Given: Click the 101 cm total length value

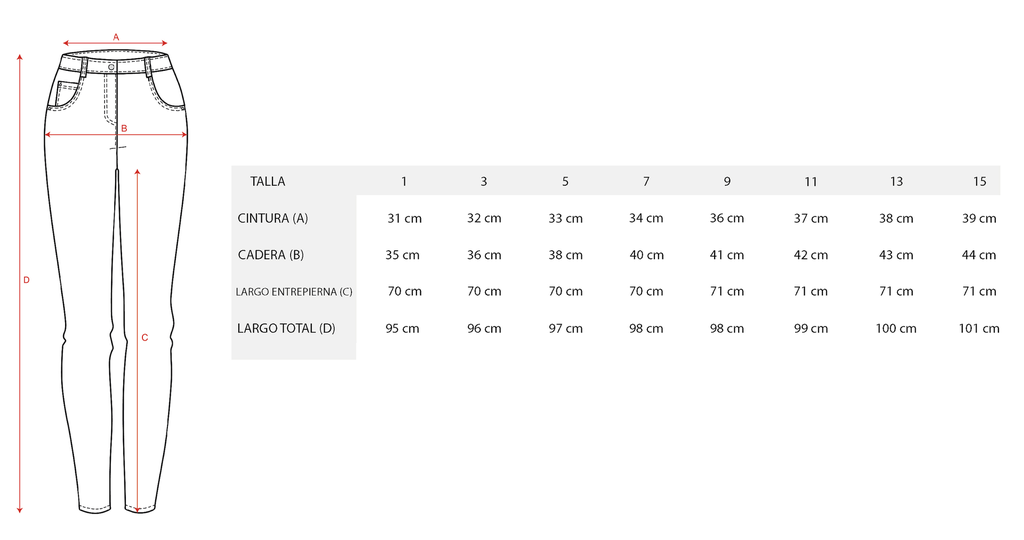Looking at the screenshot, I should coord(979,328).
